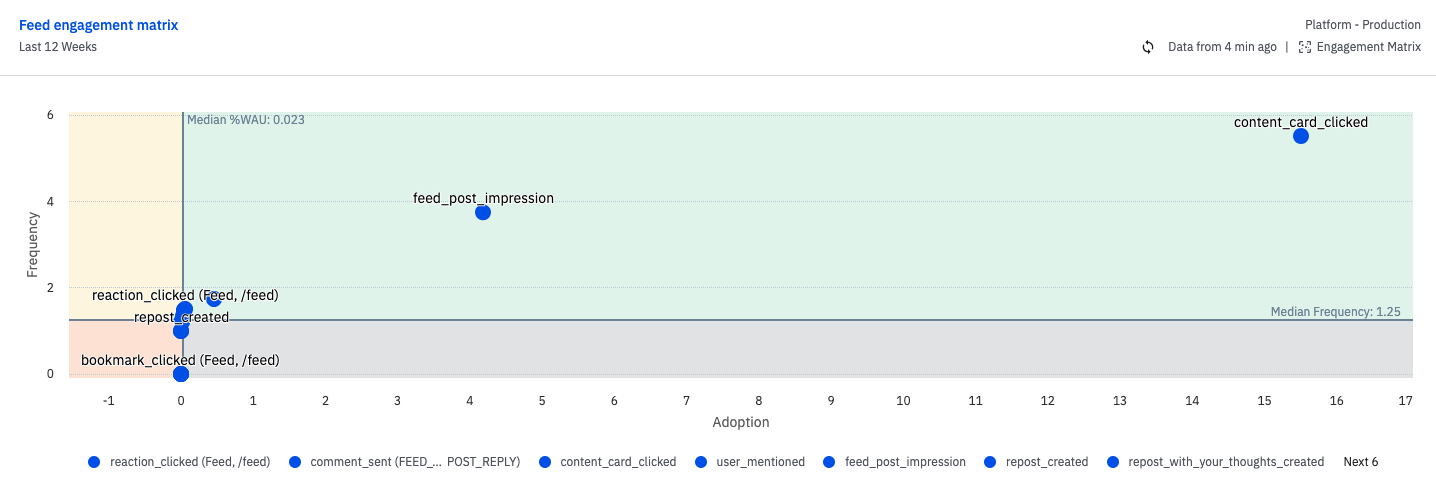Click the Median %WAU: 0.023 line label
The image size is (1436, 493).
246,120
